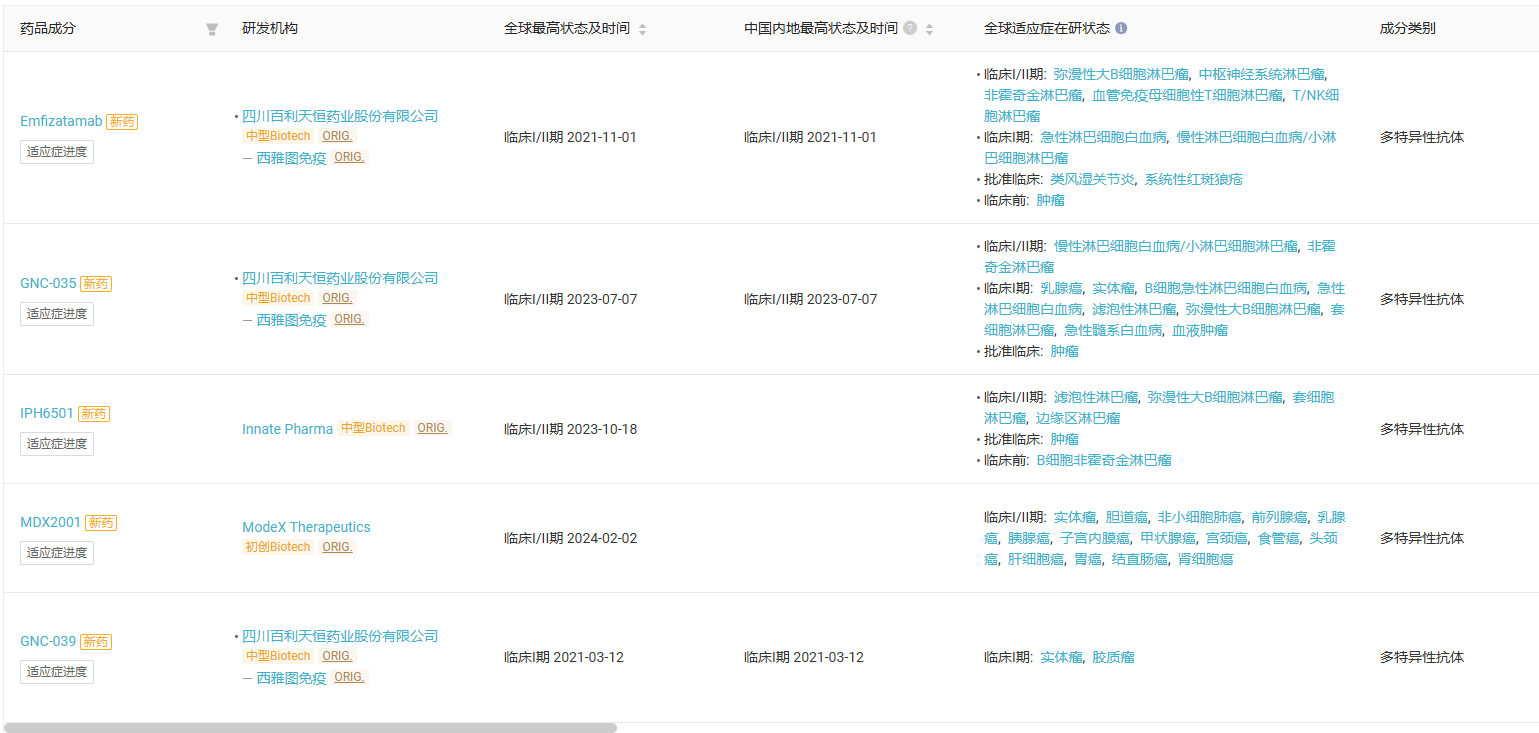The height and width of the screenshot is (733, 1539).
Task: Open 实体瘤 link in GNC-039 row
Action: coord(1061,657)
